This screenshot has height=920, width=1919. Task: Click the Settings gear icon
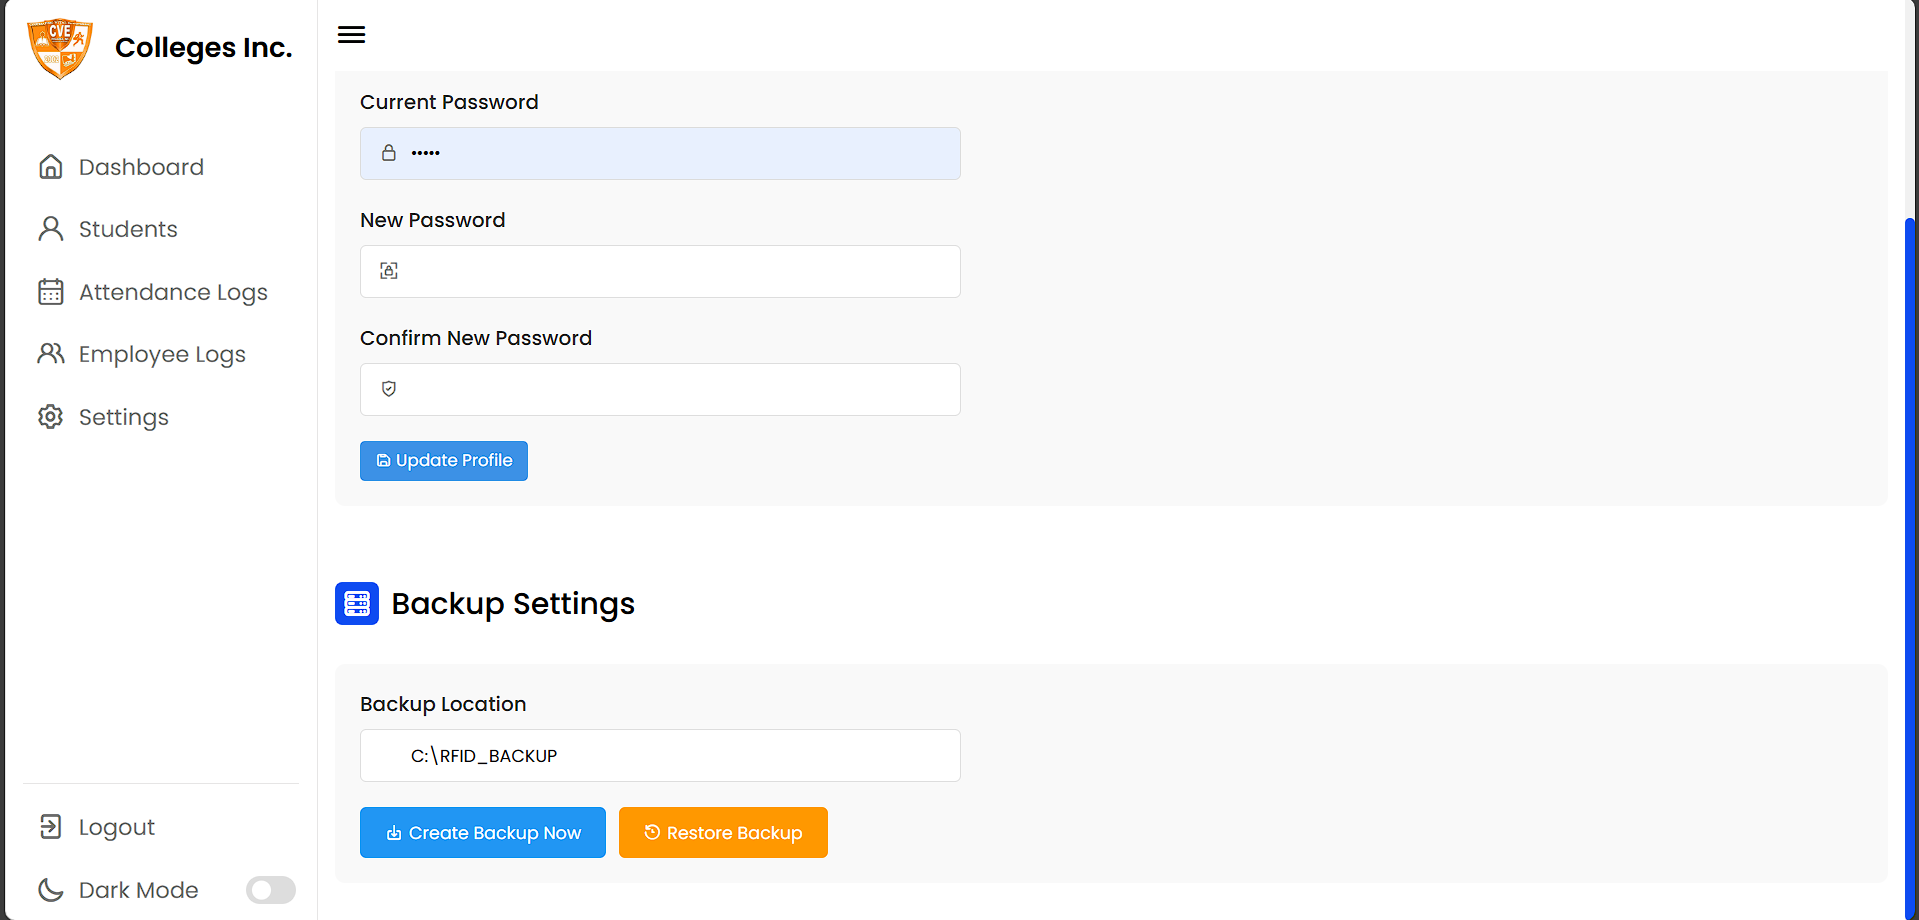[x=50, y=416]
